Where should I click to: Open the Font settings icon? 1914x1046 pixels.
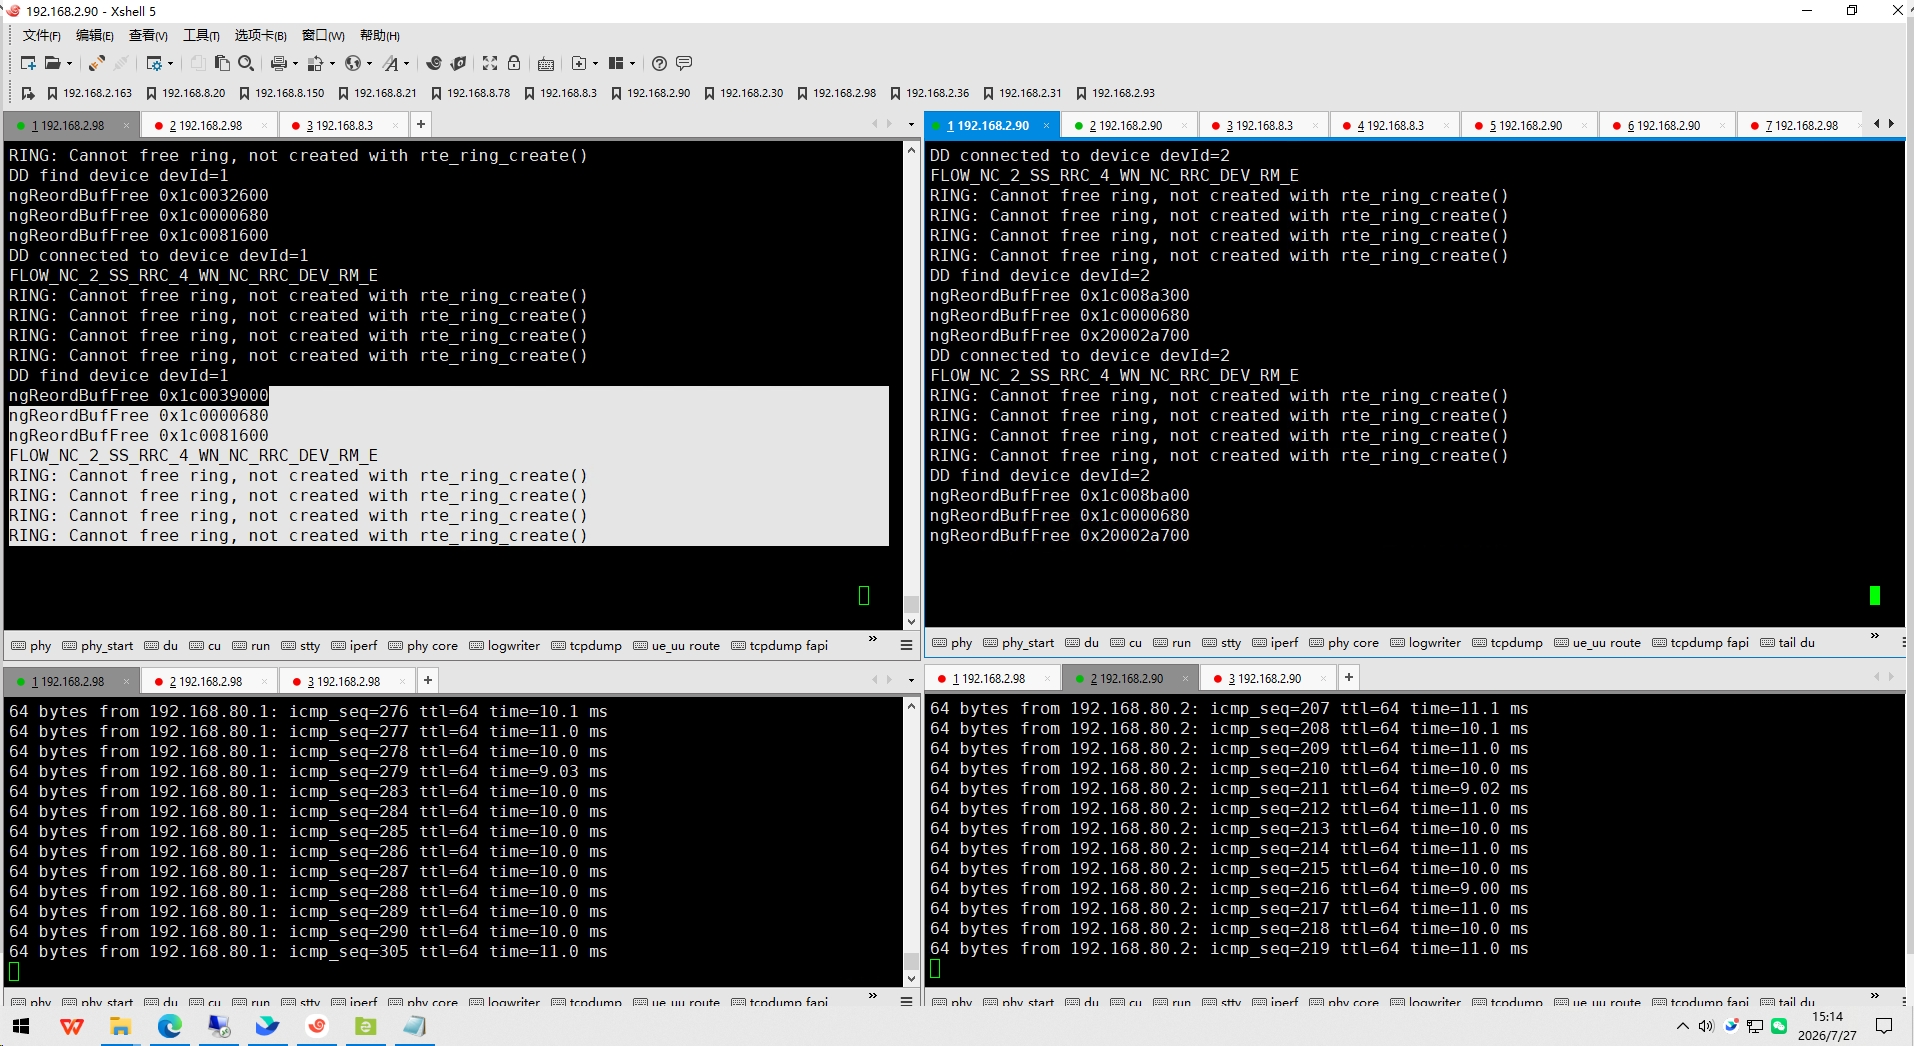(390, 63)
